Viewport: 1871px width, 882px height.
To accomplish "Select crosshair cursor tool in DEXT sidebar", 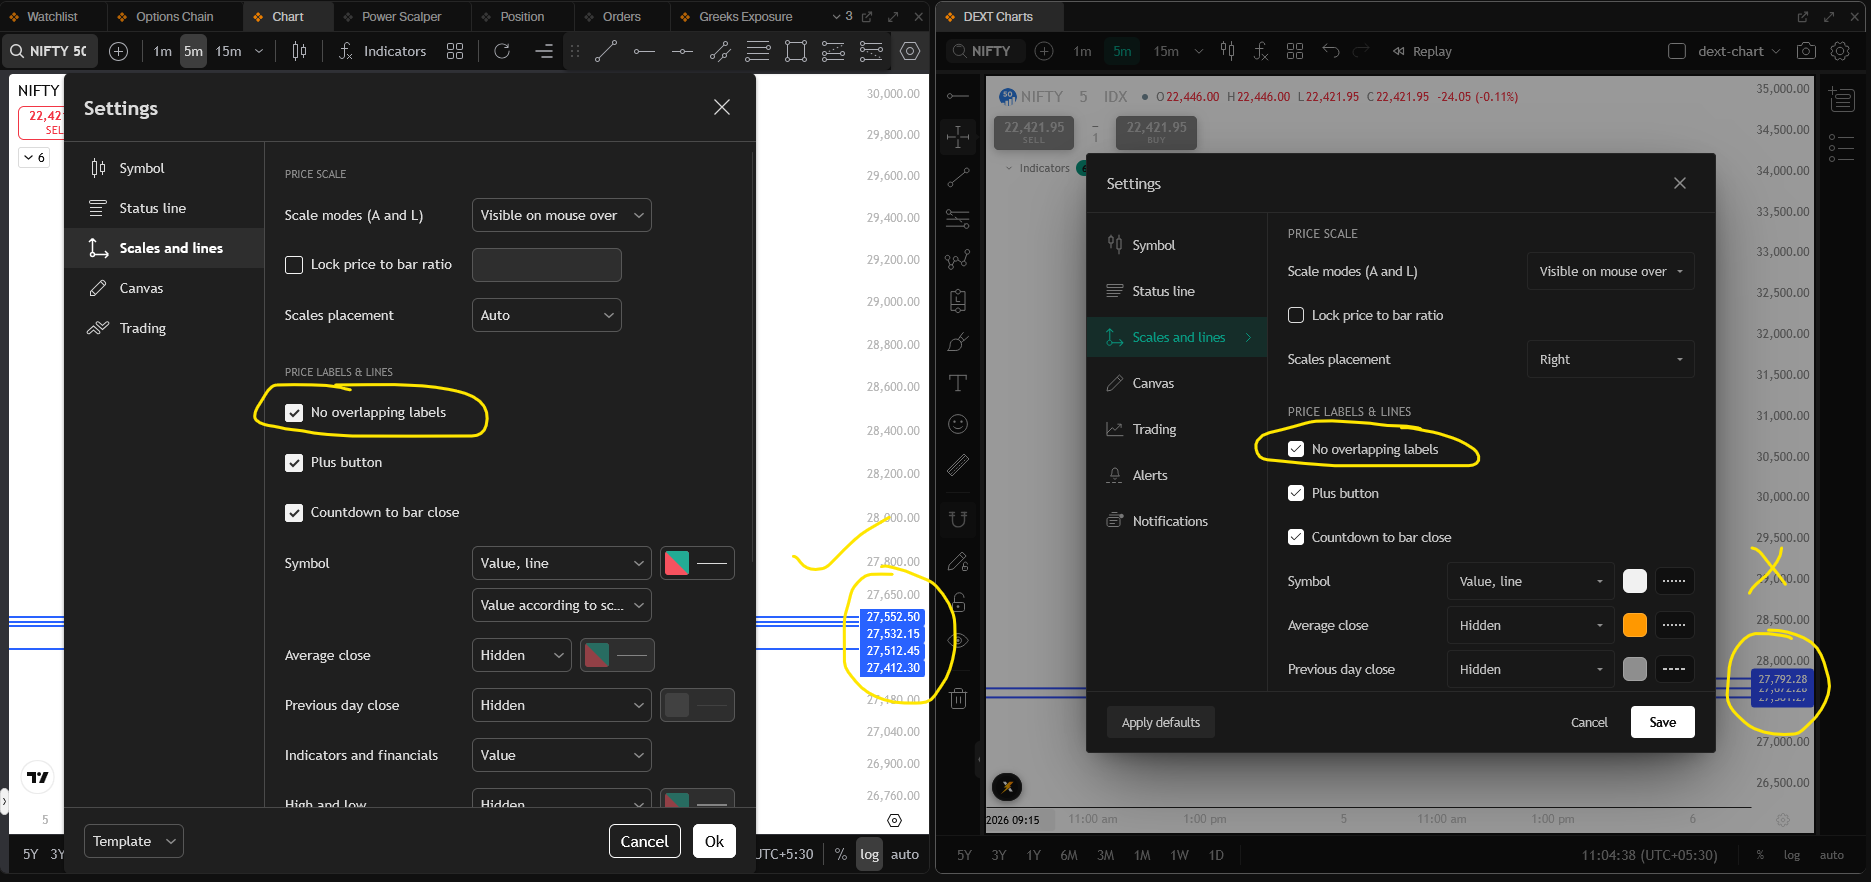I will click(x=958, y=136).
